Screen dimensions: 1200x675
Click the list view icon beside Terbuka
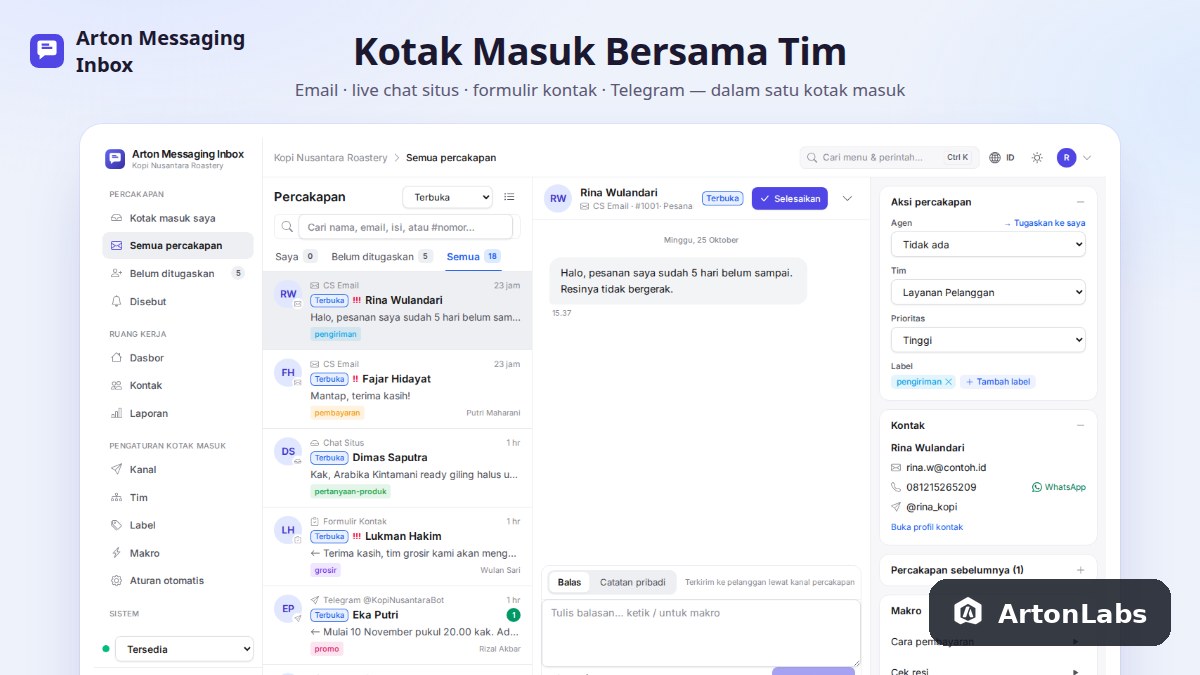pos(509,197)
